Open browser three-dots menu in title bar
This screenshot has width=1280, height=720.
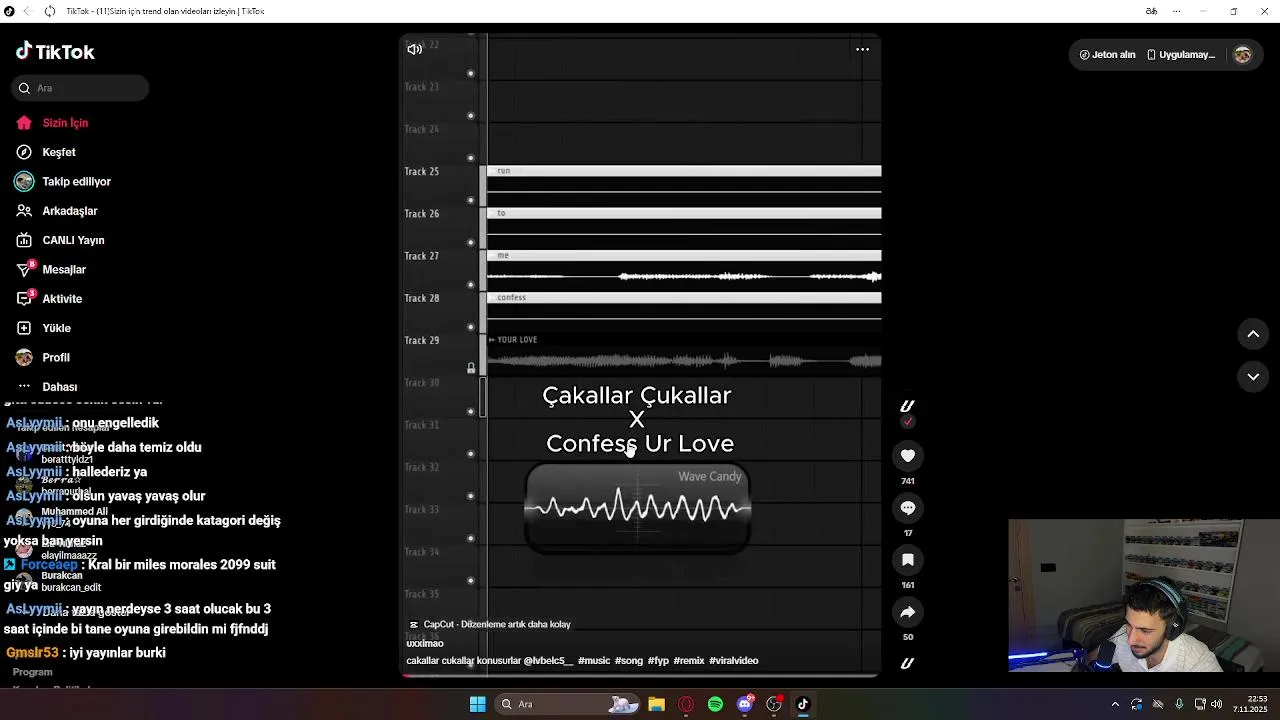(1178, 11)
